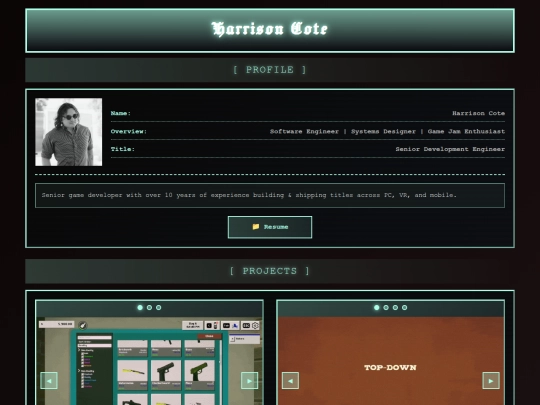Select second dot of TOP-DOWN carousel

click(386, 308)
